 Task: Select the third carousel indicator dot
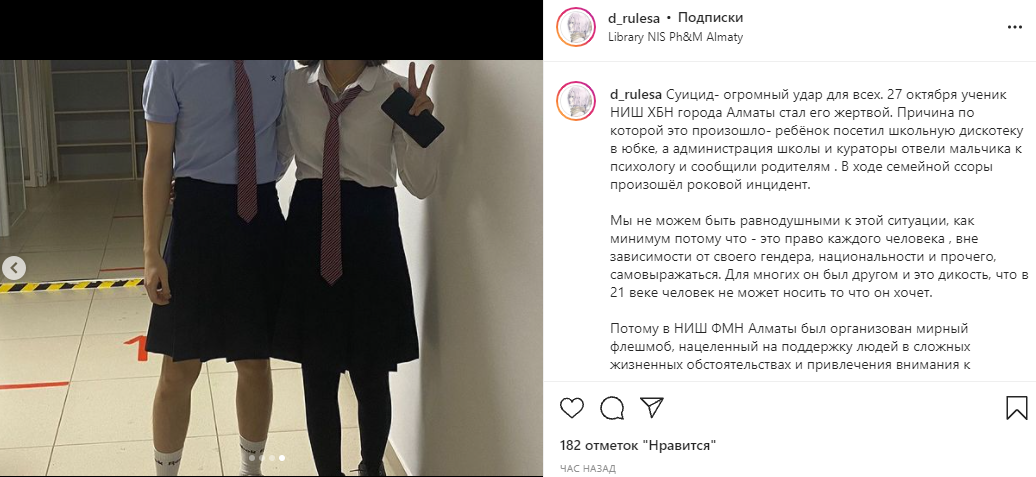(x=272, y=457)
